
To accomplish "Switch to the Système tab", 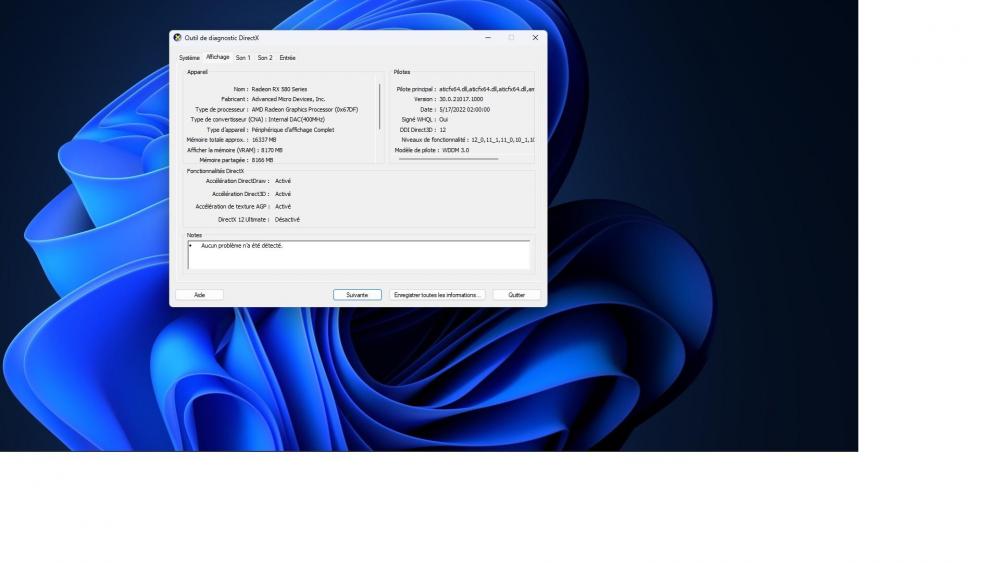I will pos(189,58).
